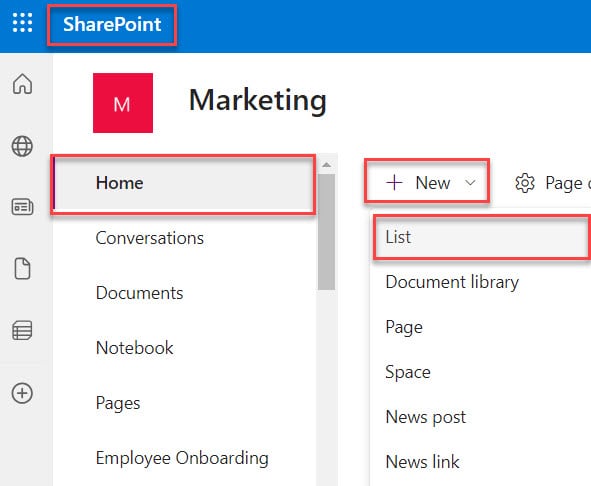The width and height of the screenshot is (591, 486).
Task: Open Conversations in site navigation
Action: pyautogui.click(x=150, y=238)
